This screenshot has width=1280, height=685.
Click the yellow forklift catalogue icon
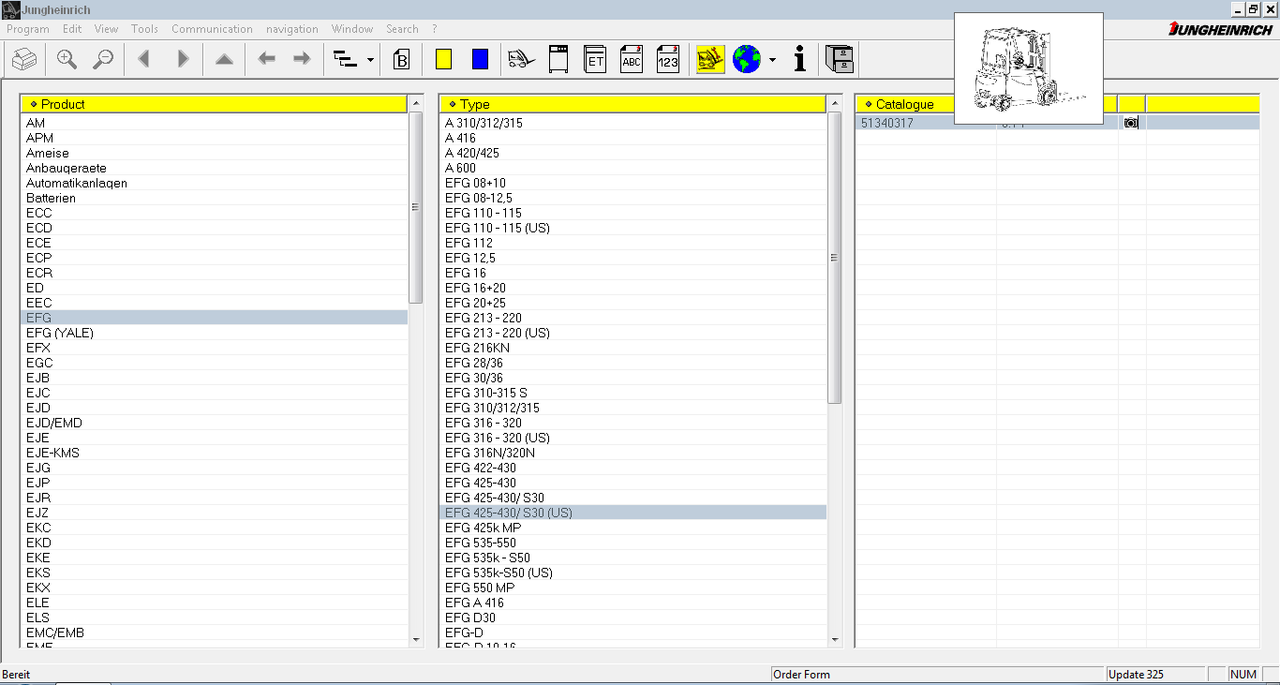point(710,60)
